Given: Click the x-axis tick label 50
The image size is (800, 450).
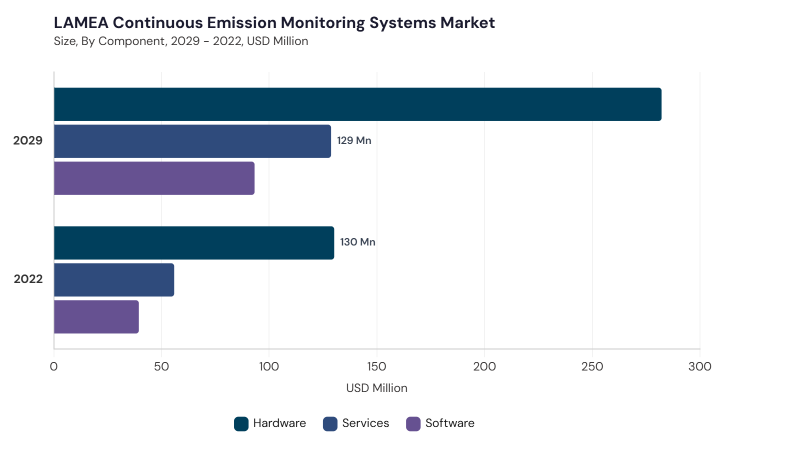Looking at the screenshot, I should point(161,367).
